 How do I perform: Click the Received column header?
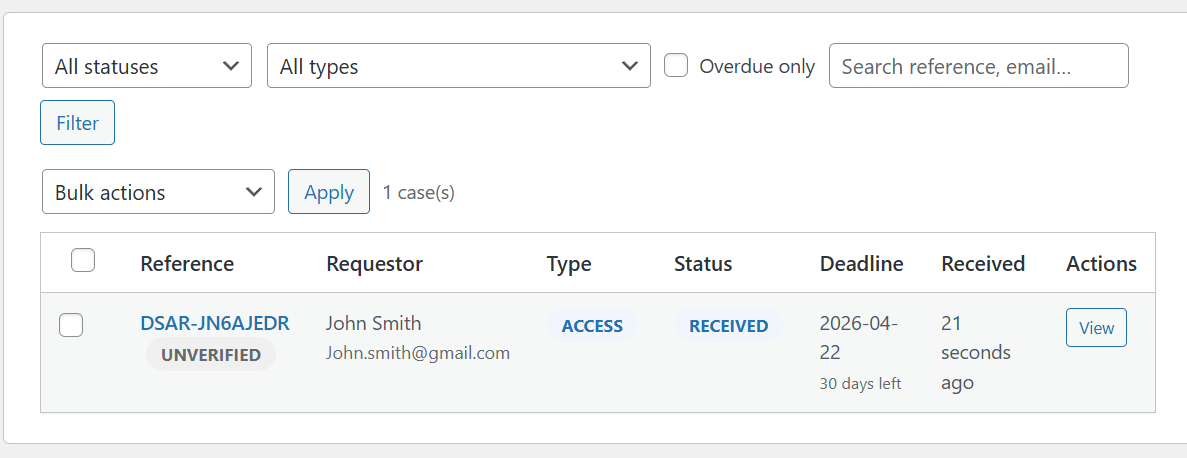click(x=982, y=264)
